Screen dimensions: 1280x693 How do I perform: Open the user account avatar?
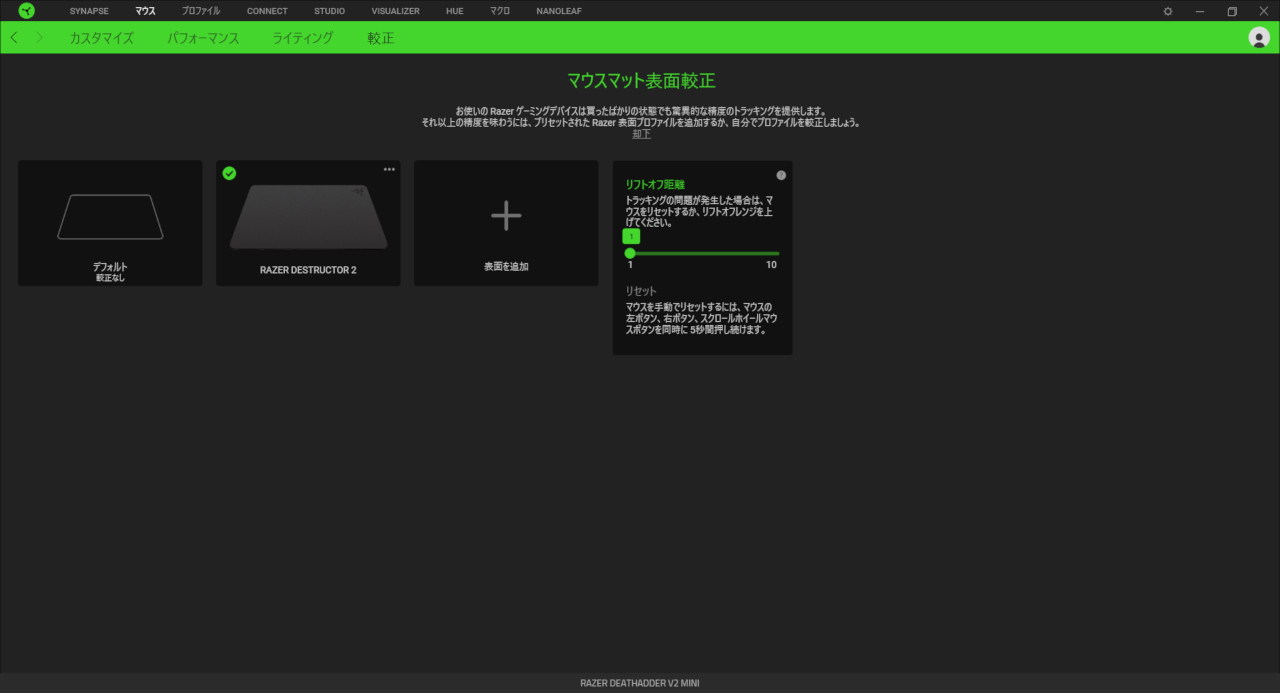pyautogui.click(x=1259, y=38)
